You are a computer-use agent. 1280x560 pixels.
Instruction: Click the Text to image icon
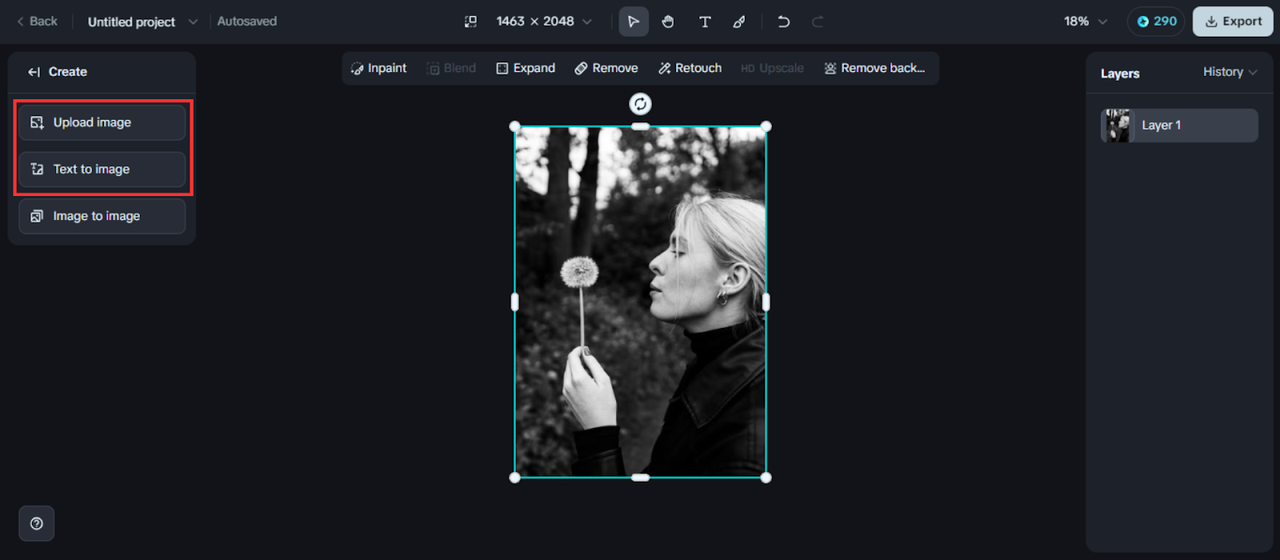(x=37, y=169)
